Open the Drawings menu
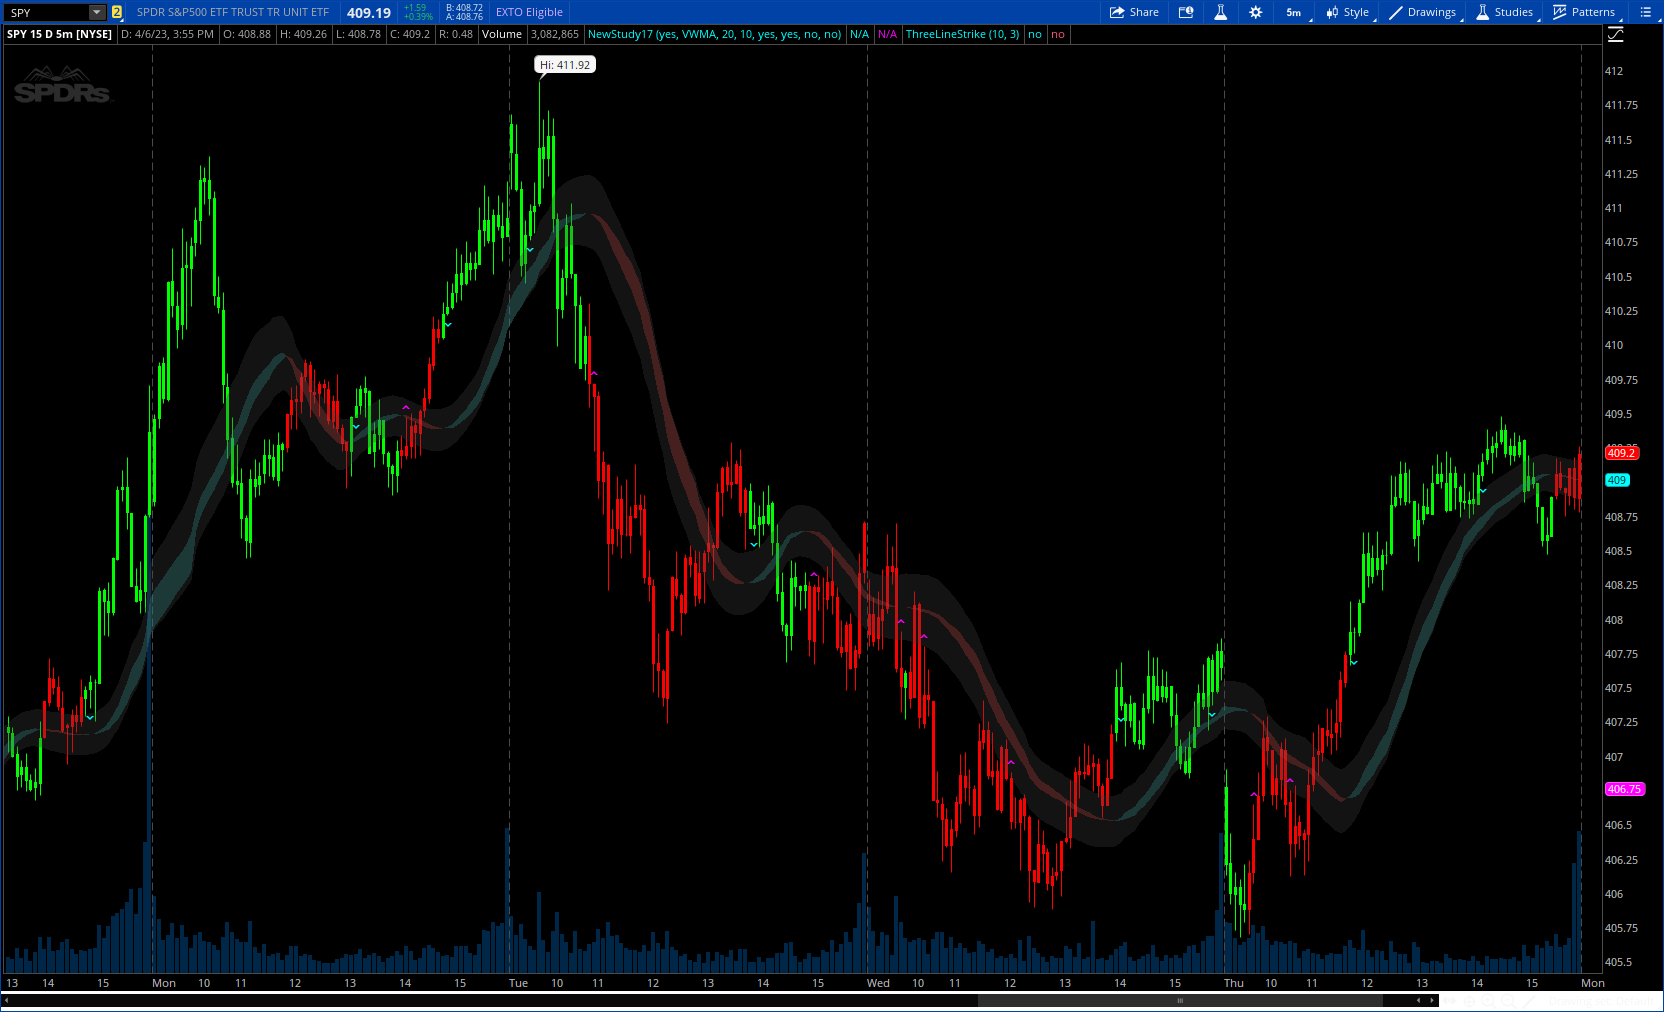This screenshot has width=1664, height=1012. tap(1422, 12)
